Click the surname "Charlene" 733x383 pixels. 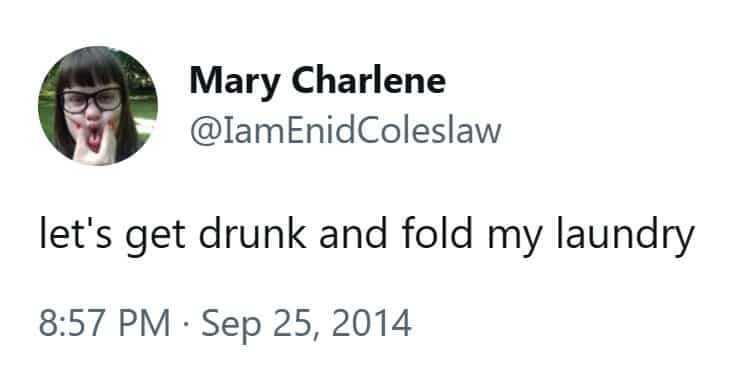tap(369, 80)
